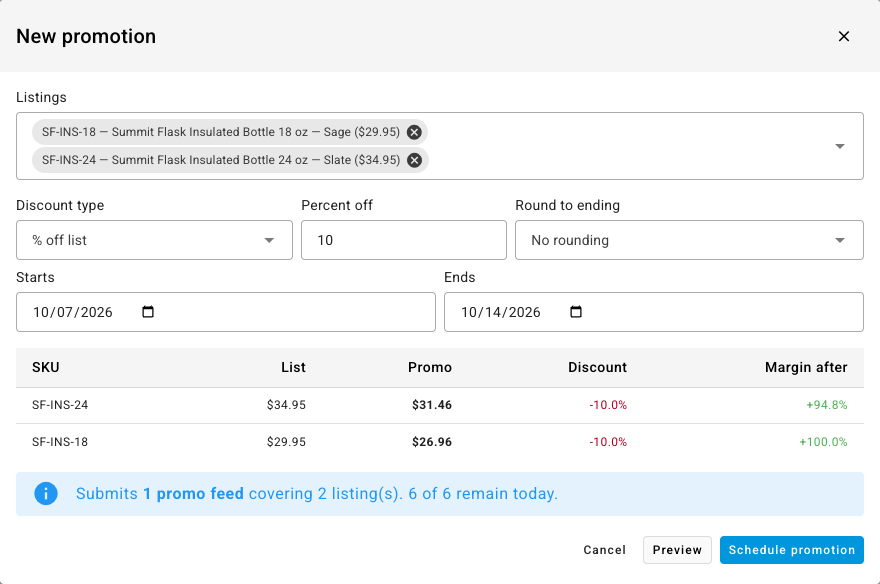
Task: Click the Discount column header
Action: [x=597, y=367]
